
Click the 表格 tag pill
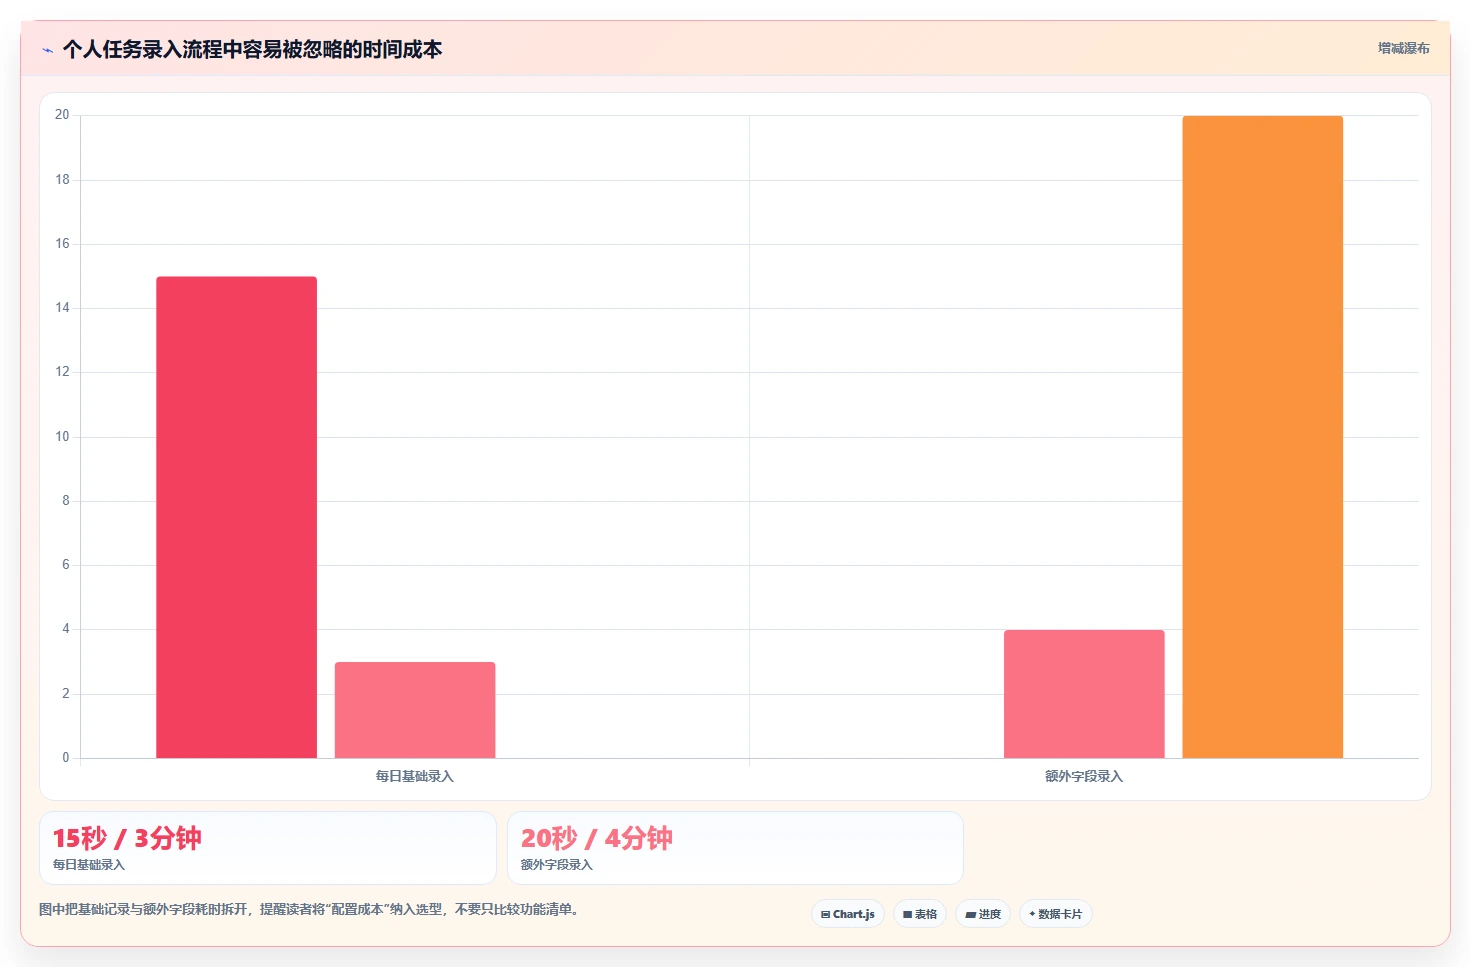pos(920,914)
